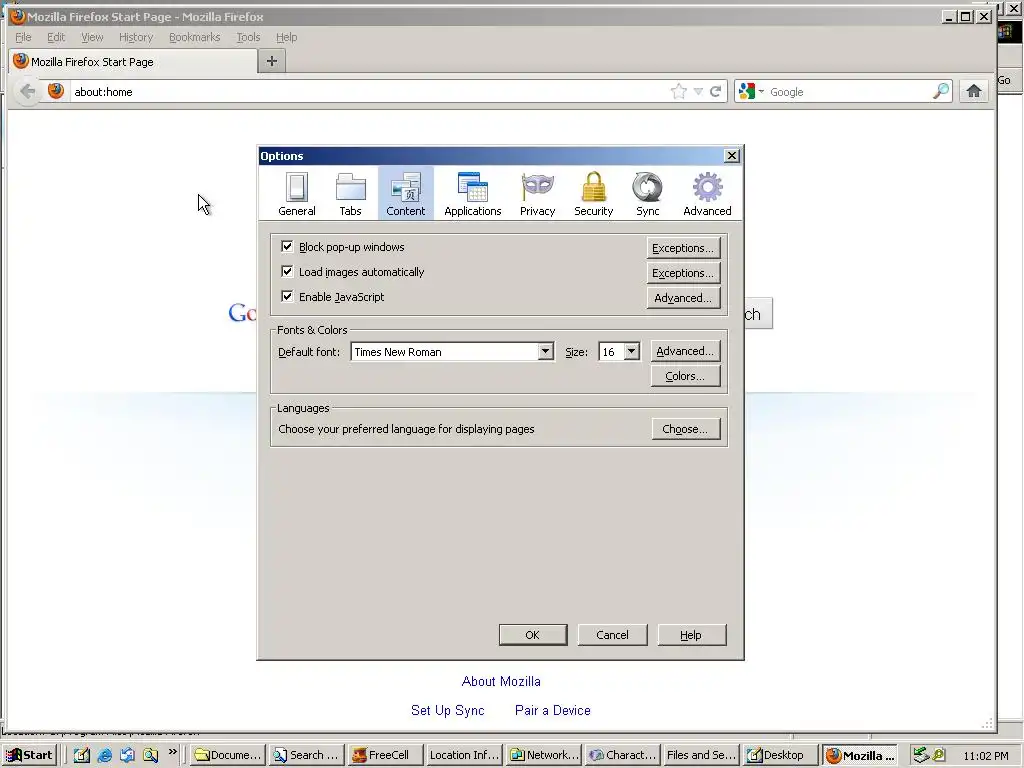This screenshot has width=1024, height=768.
Task: Click the Cancel button
Action: pos(613,635)
